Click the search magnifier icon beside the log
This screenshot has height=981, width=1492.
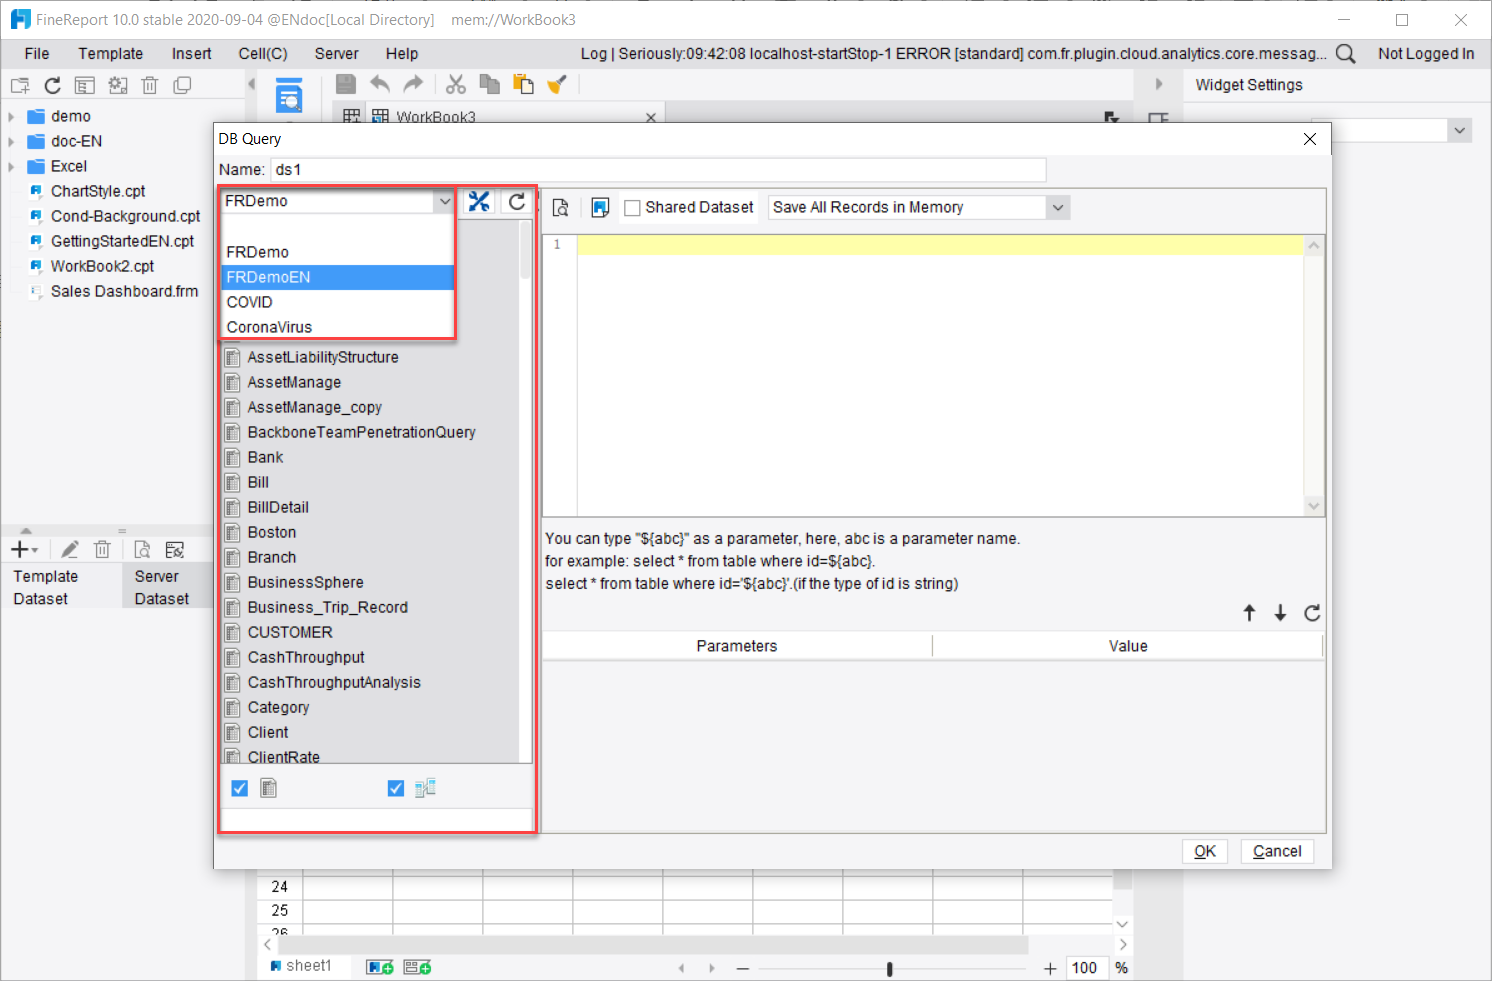(1346, 54)
